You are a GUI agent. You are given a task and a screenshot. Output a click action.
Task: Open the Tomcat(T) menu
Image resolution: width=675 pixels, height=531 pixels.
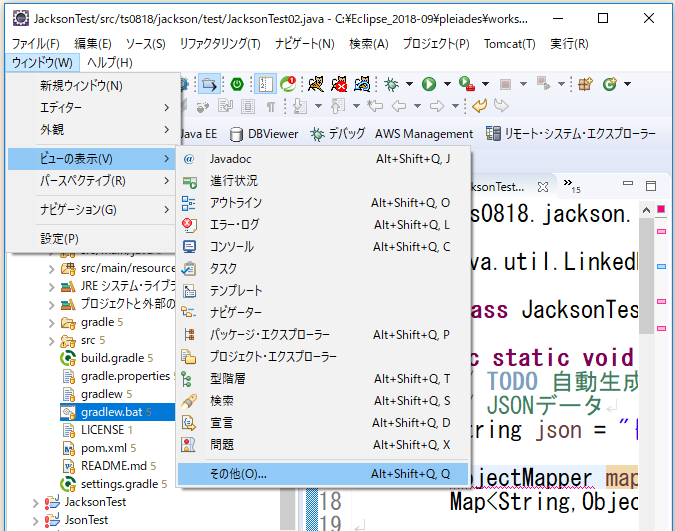(509, 44)
